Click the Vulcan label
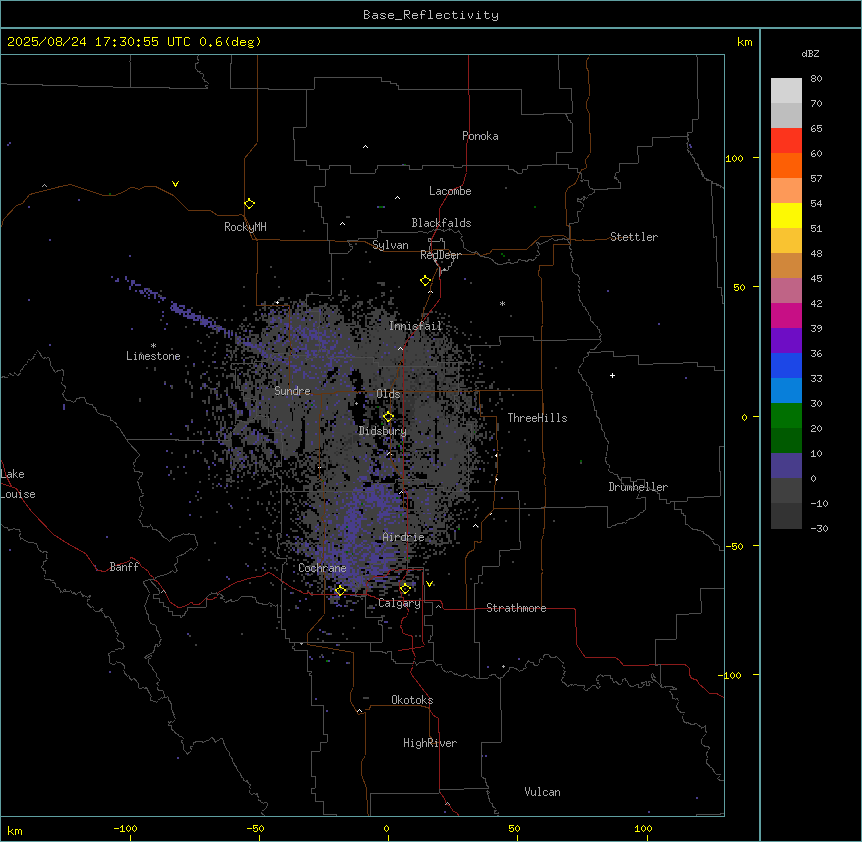 [543, 792]
